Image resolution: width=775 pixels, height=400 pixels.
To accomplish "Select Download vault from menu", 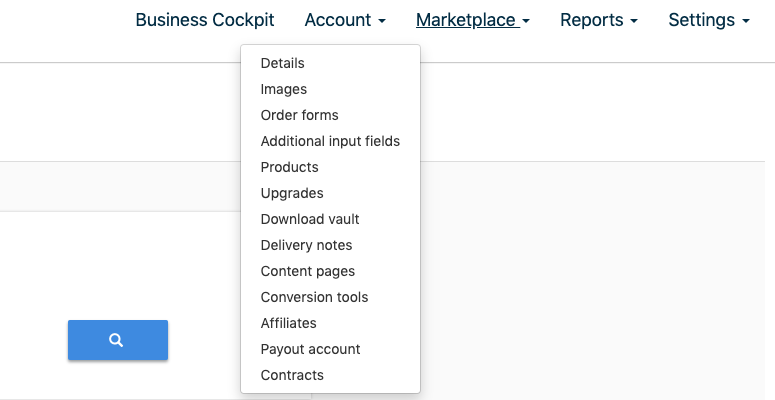I will pos(310,219).
